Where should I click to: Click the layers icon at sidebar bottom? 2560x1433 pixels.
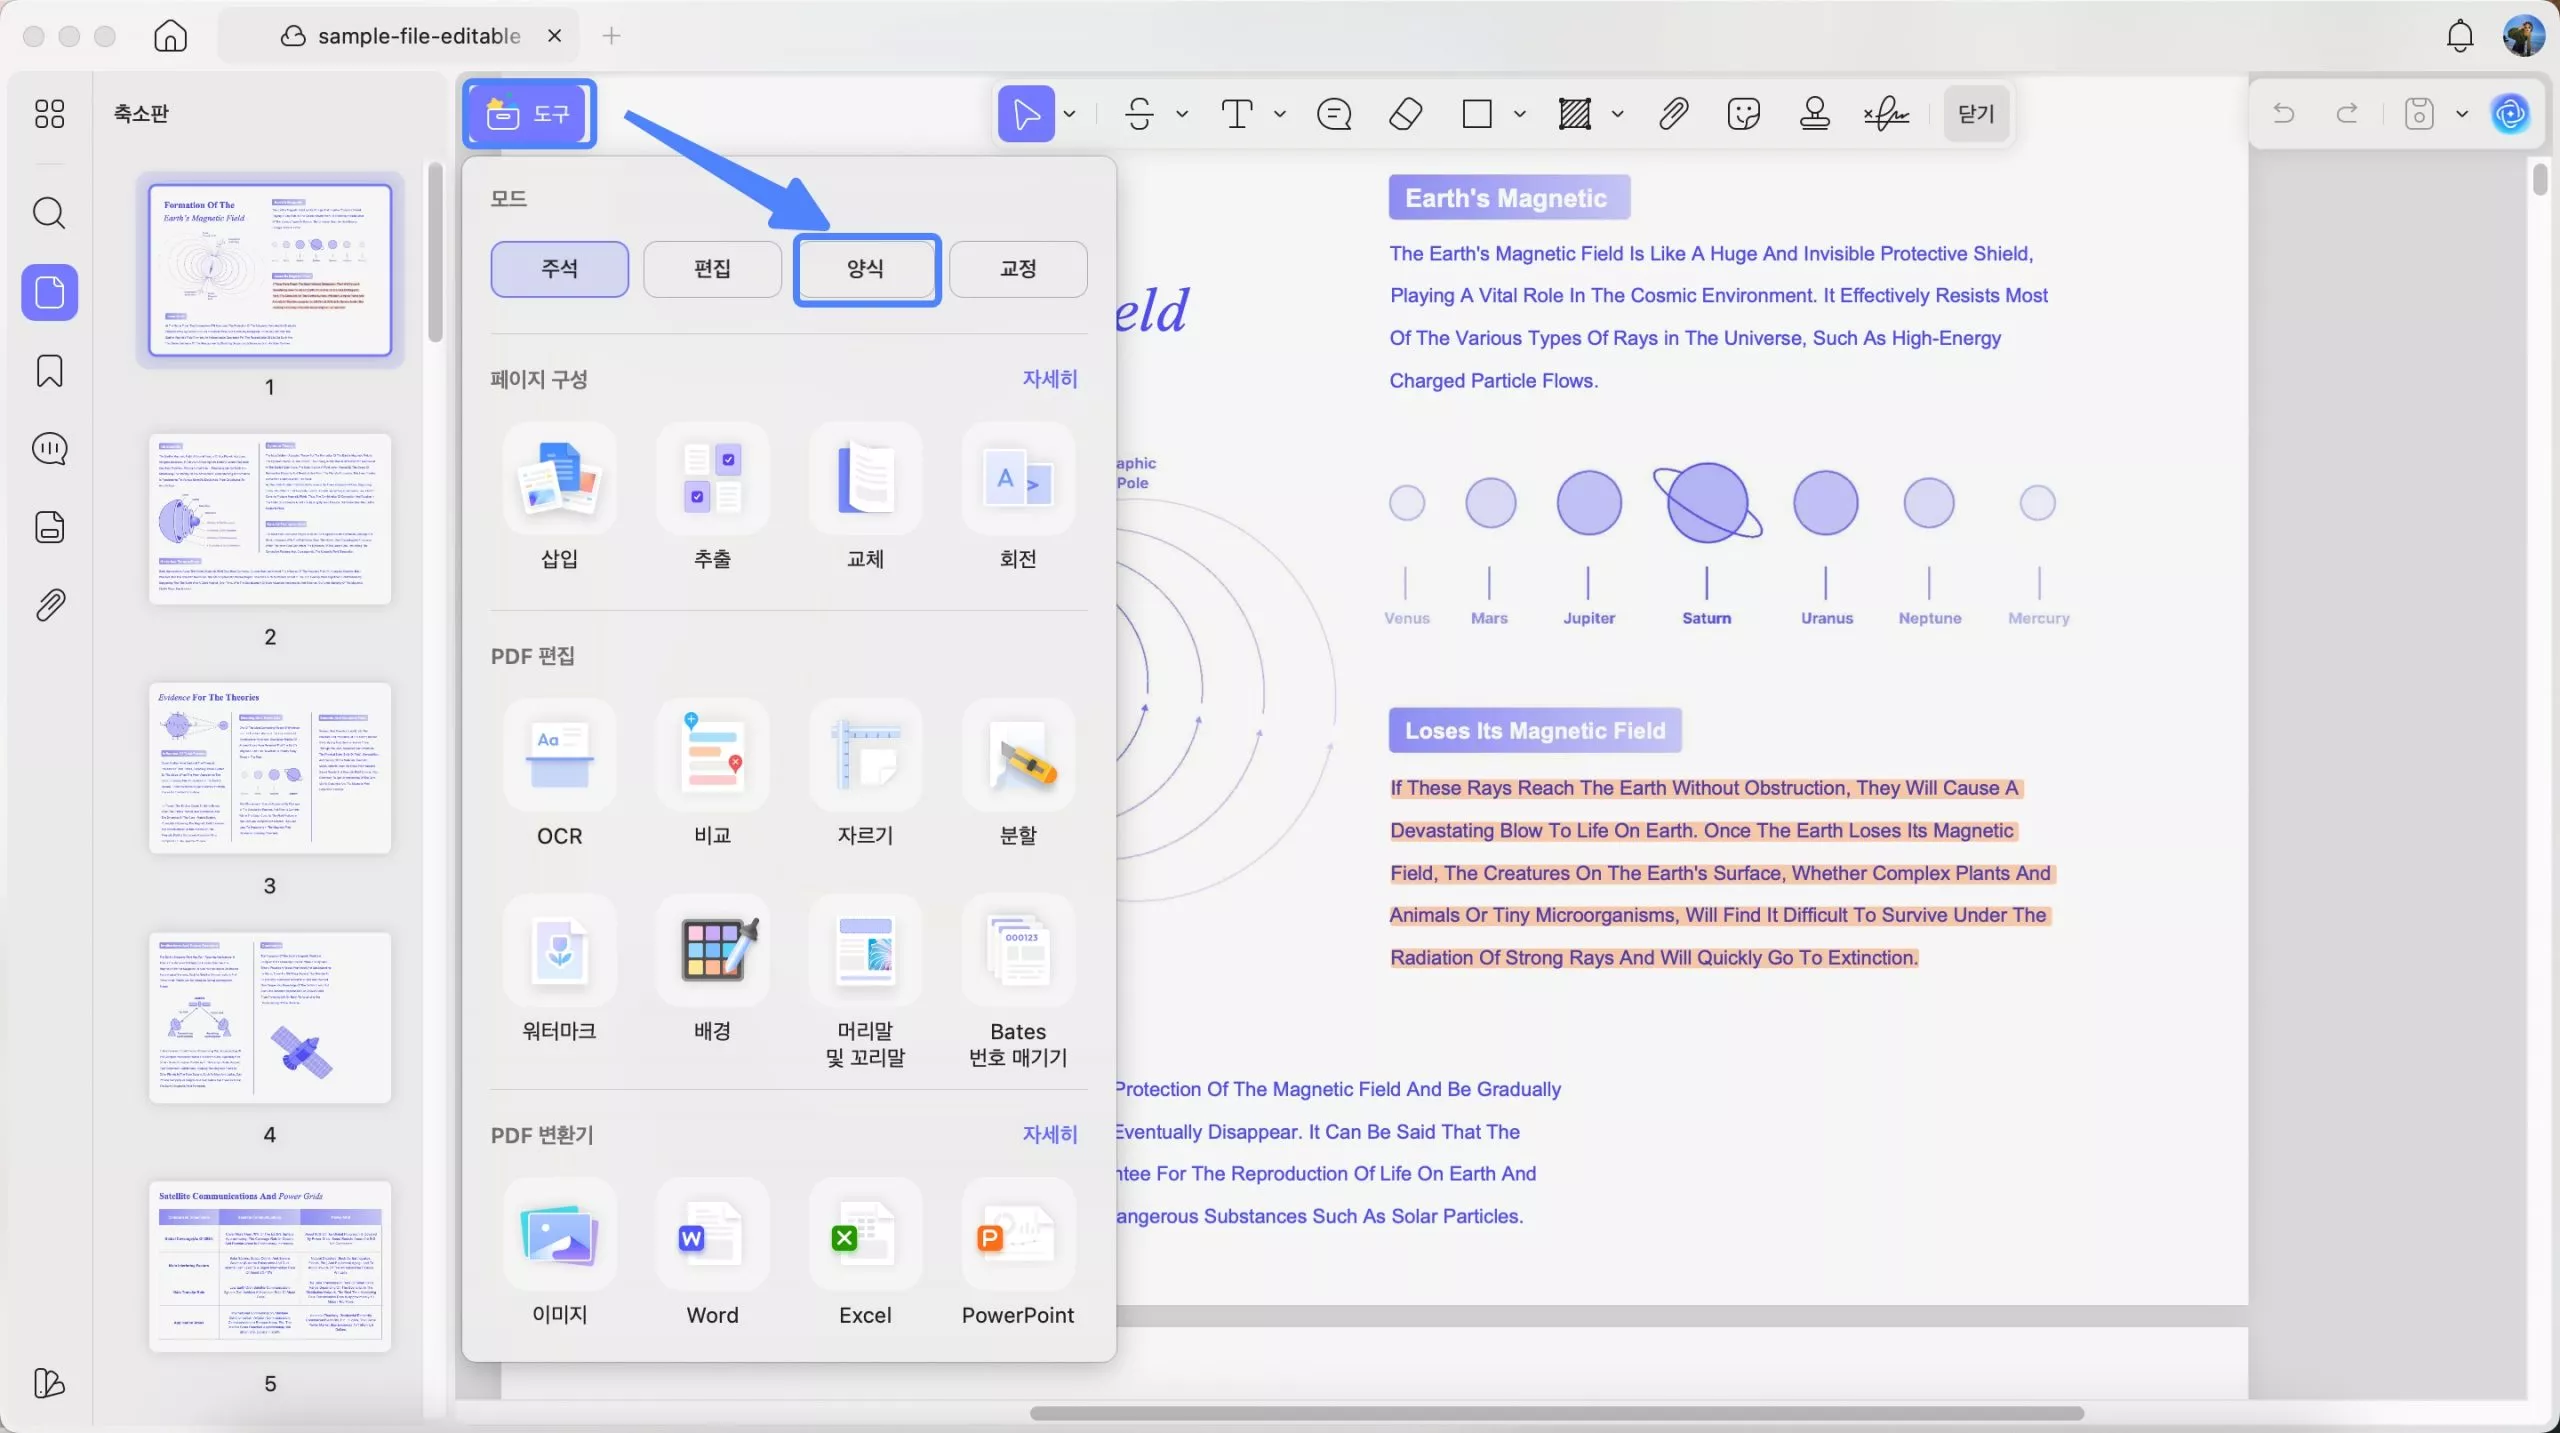pos(49,1383)
